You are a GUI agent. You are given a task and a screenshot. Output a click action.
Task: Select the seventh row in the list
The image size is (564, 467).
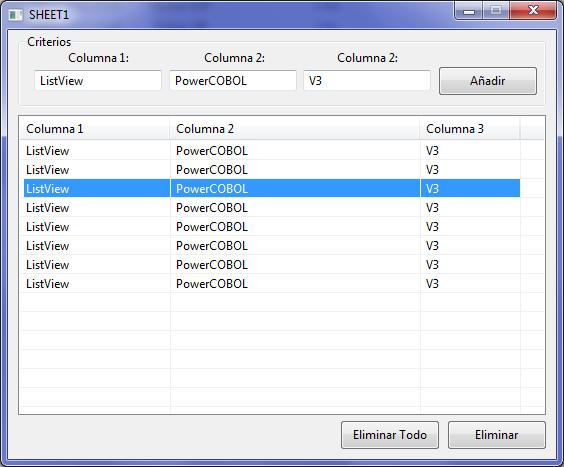tap(272, 265)
